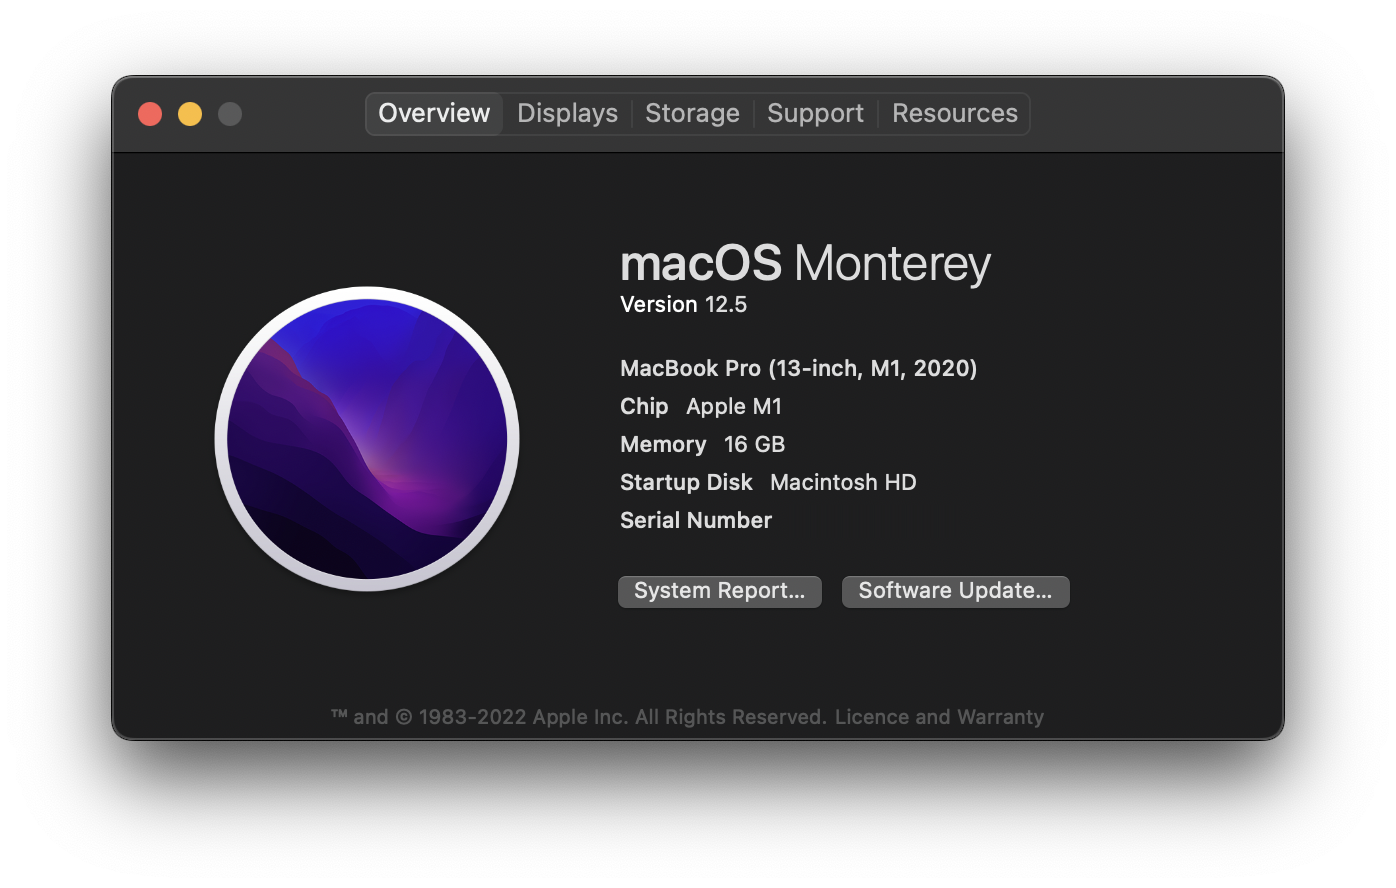The height and width of the screenshot is (888, 1396).
Task: Click the Apple Inc. copyright notice text
Action: (579, 717)
